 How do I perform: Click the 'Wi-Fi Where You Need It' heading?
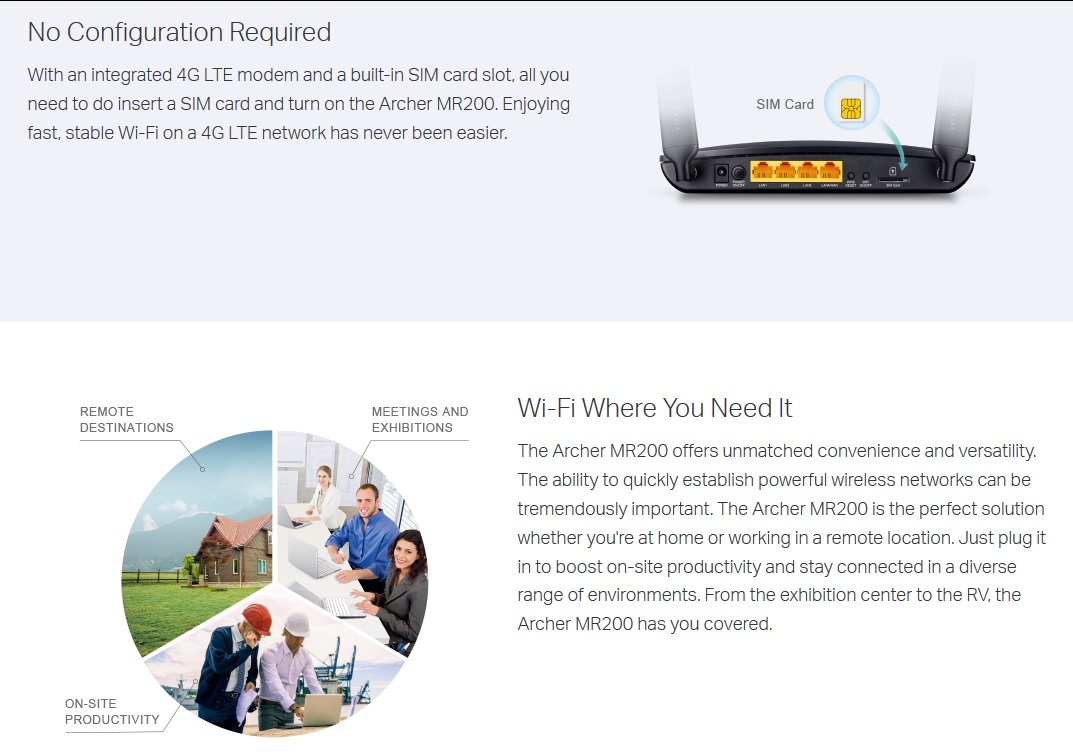[x=654, y=408]
